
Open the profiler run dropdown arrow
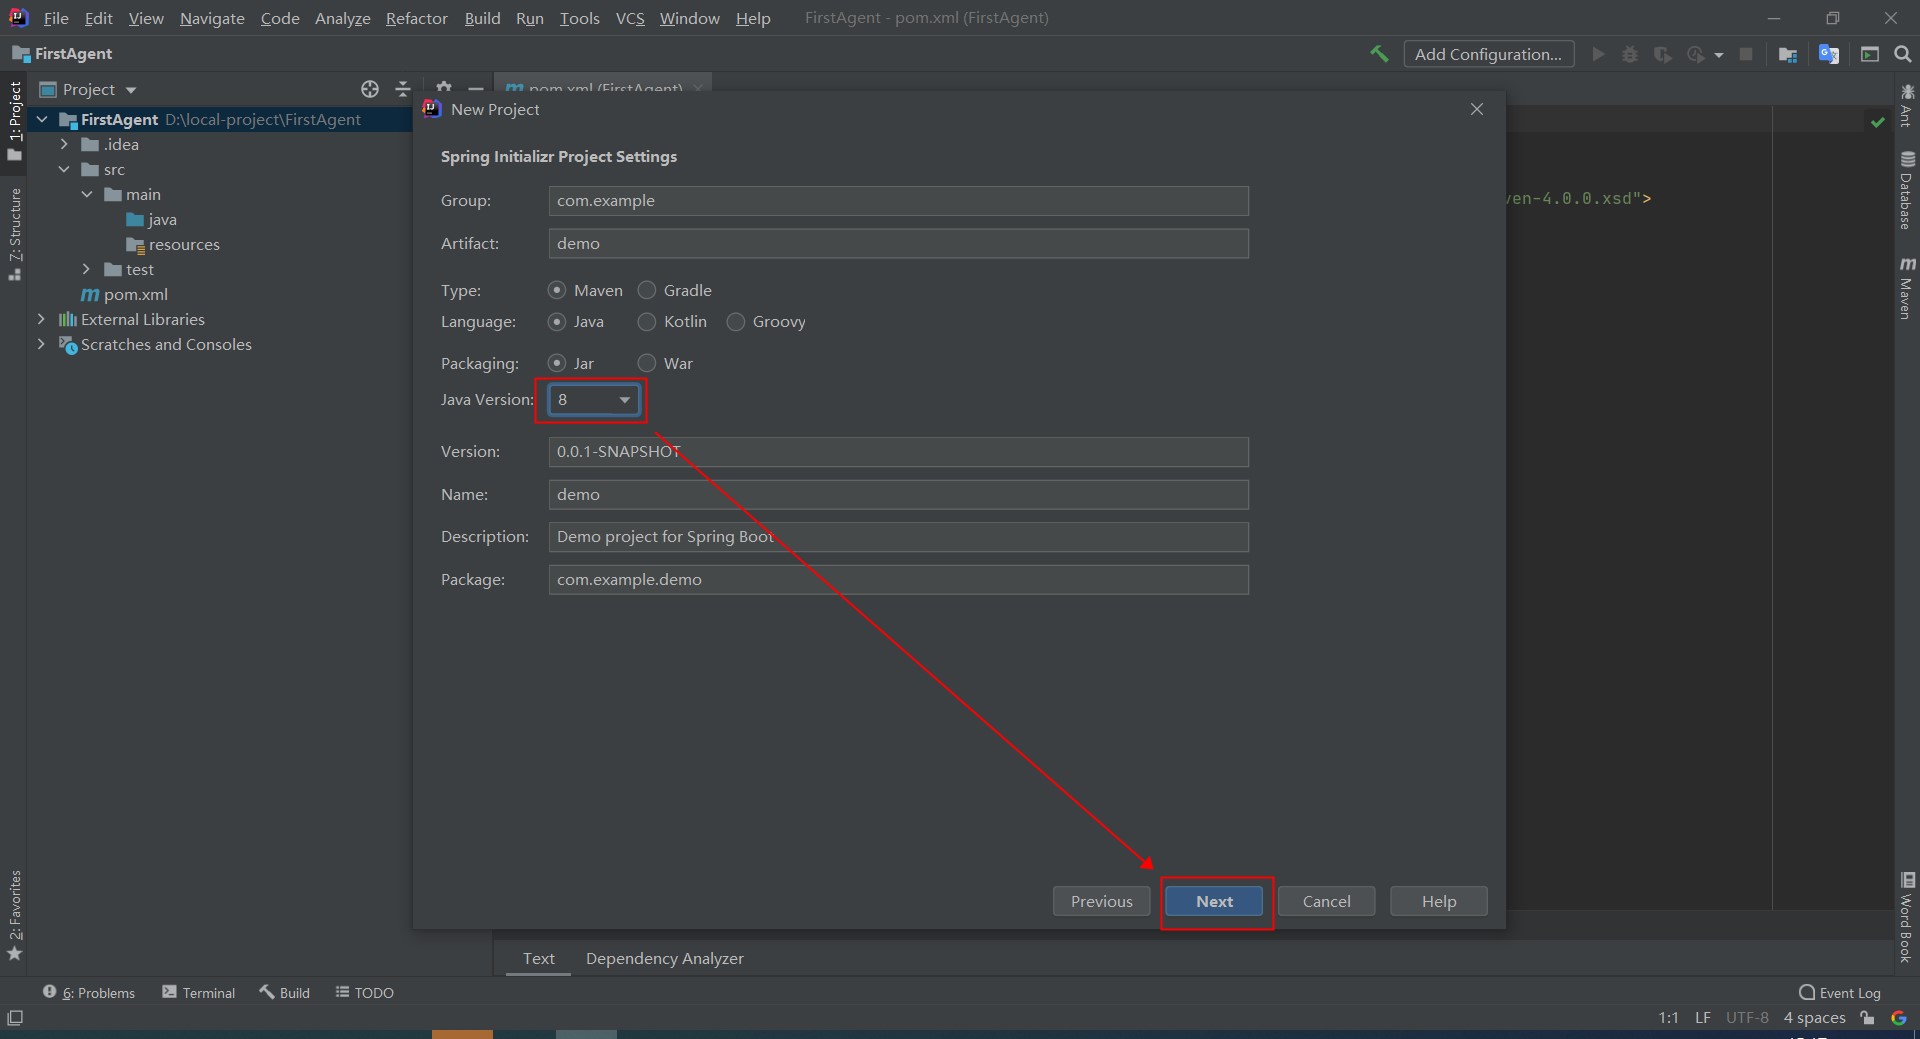click(x=1719, y=55)
